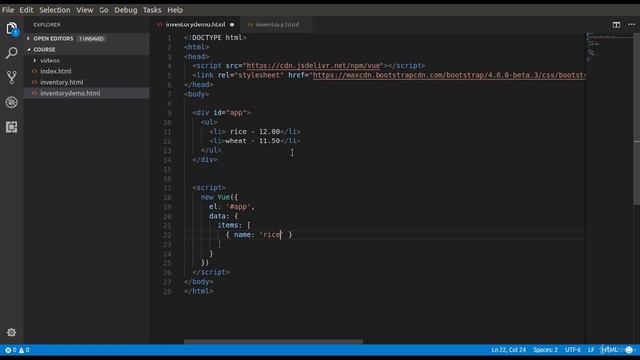Open the Manage gear icon
Screen dimensions: 640x360
[11, 332]
